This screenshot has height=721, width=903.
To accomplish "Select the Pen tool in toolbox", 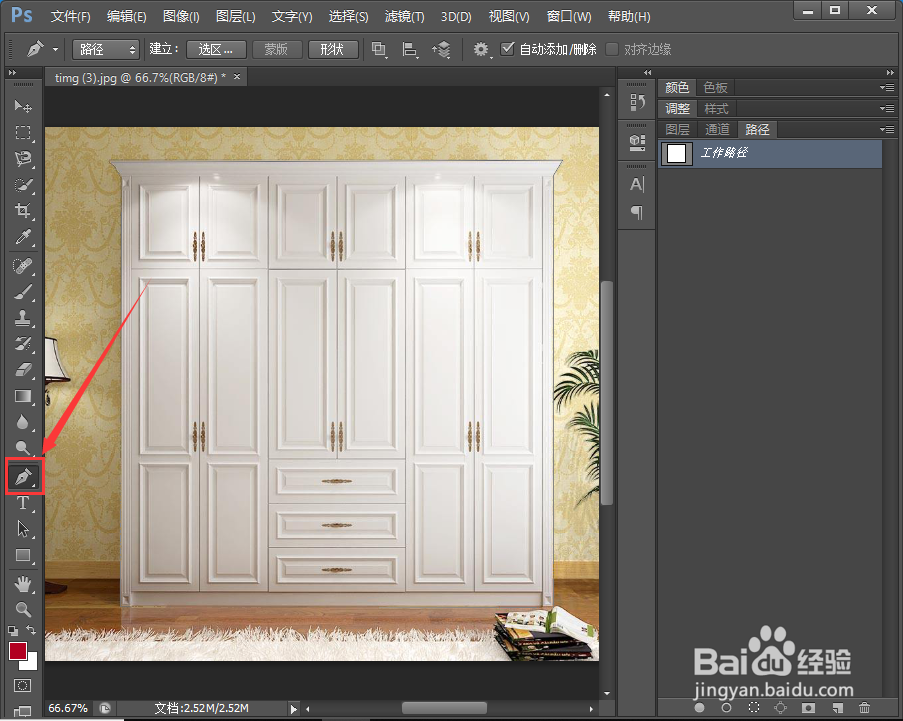I will click(x=24, y=476).
